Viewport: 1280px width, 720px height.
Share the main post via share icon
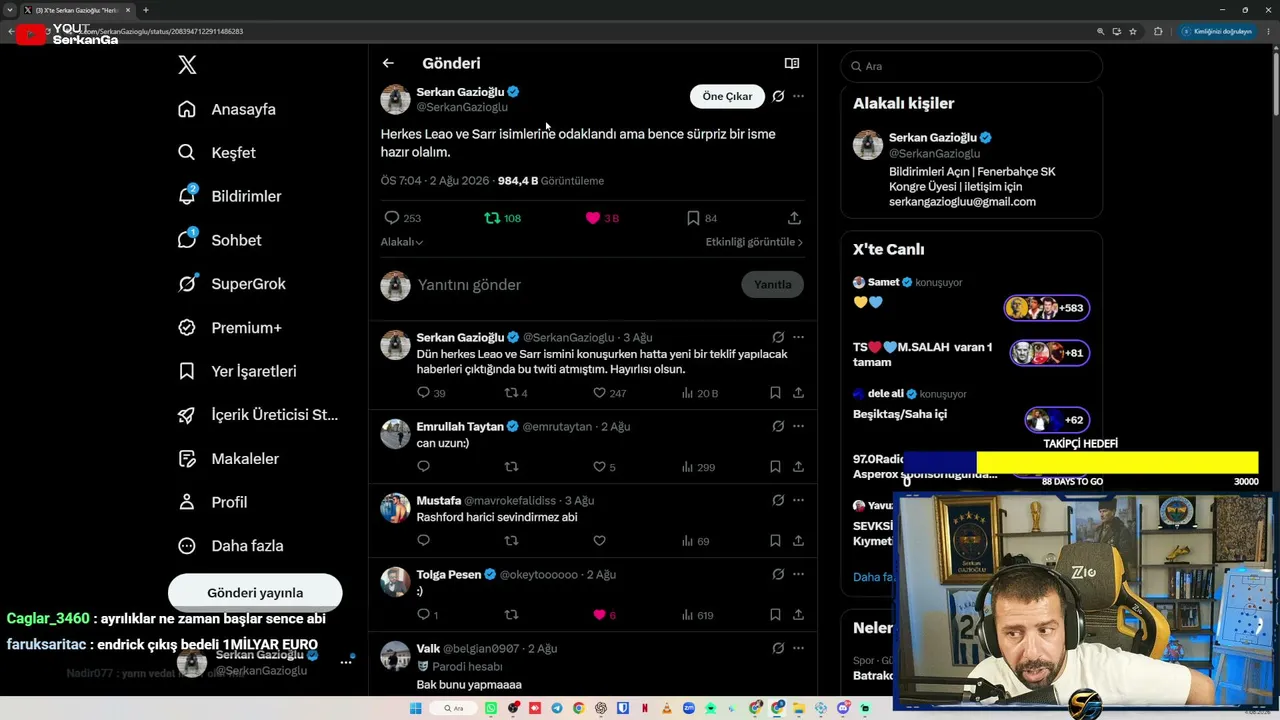794,218
